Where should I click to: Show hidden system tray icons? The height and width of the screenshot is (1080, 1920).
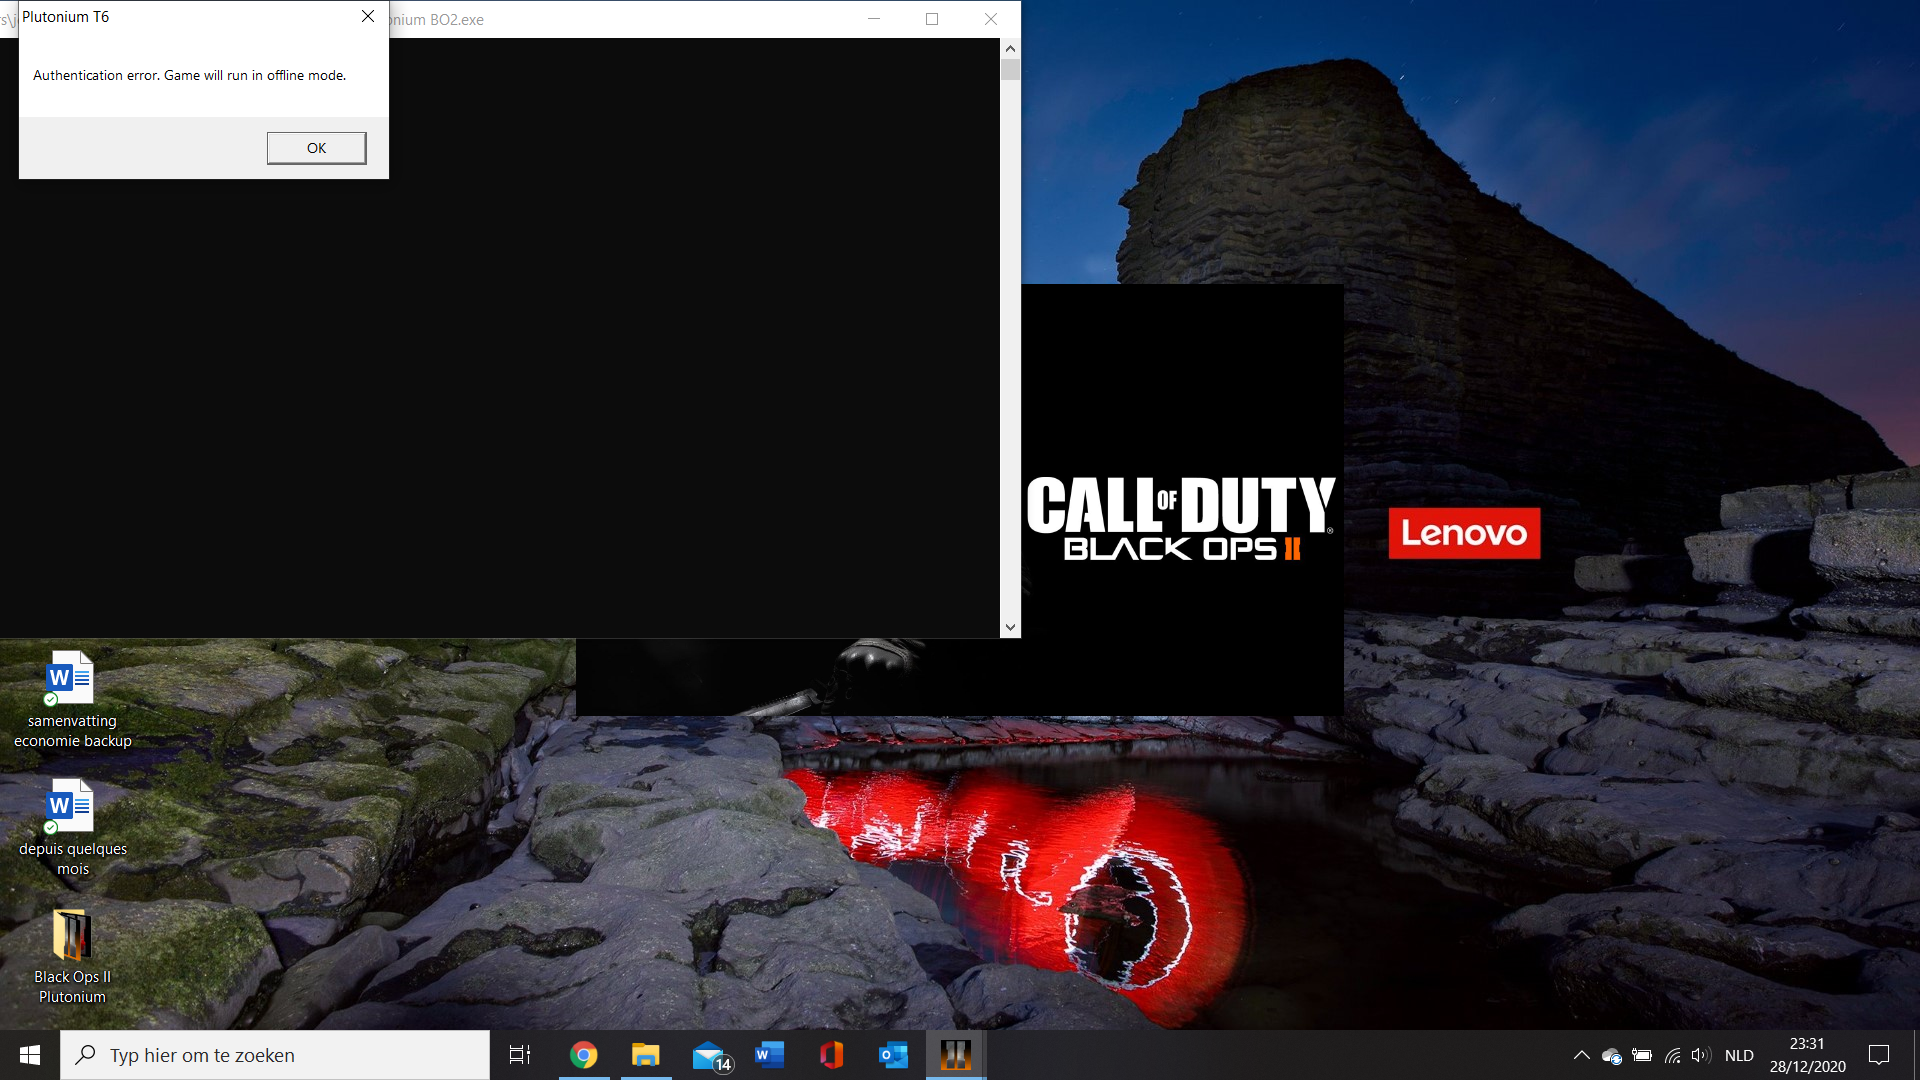1581,1055
